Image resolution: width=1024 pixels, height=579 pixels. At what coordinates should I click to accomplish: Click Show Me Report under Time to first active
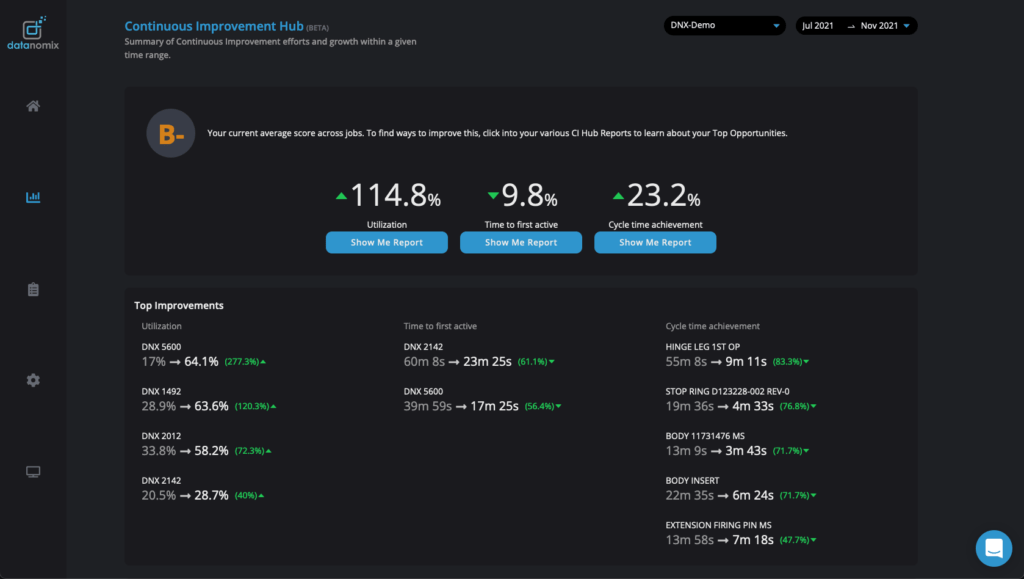[x=520, y=242]
